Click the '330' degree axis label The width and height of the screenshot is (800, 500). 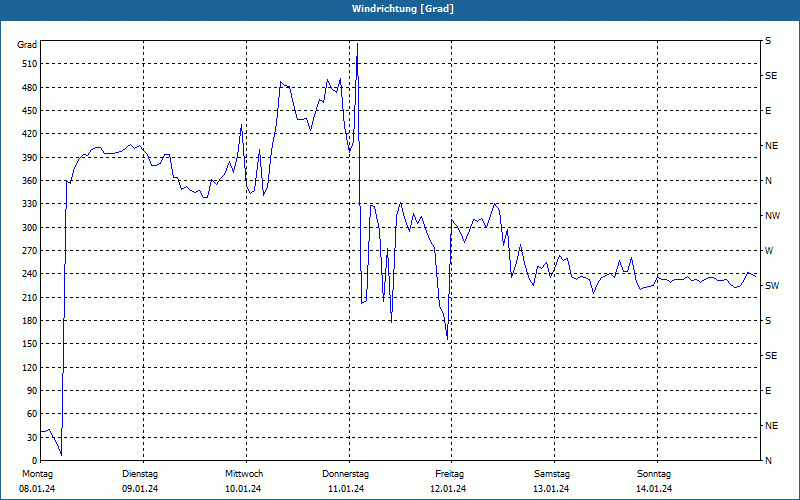coord(29,204)
